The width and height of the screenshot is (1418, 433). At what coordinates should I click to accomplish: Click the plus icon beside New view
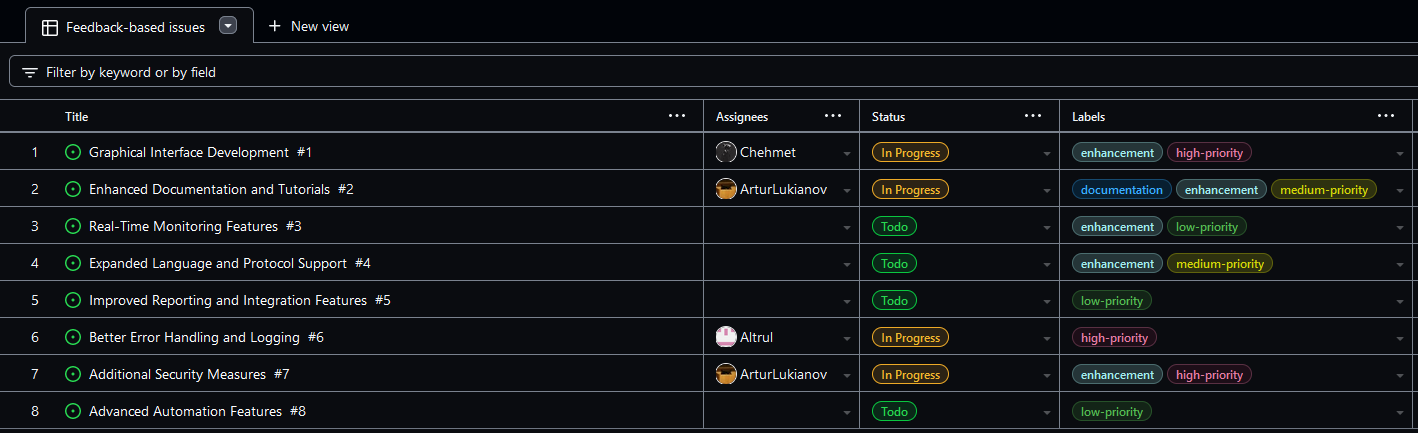[x=275, y=26]
